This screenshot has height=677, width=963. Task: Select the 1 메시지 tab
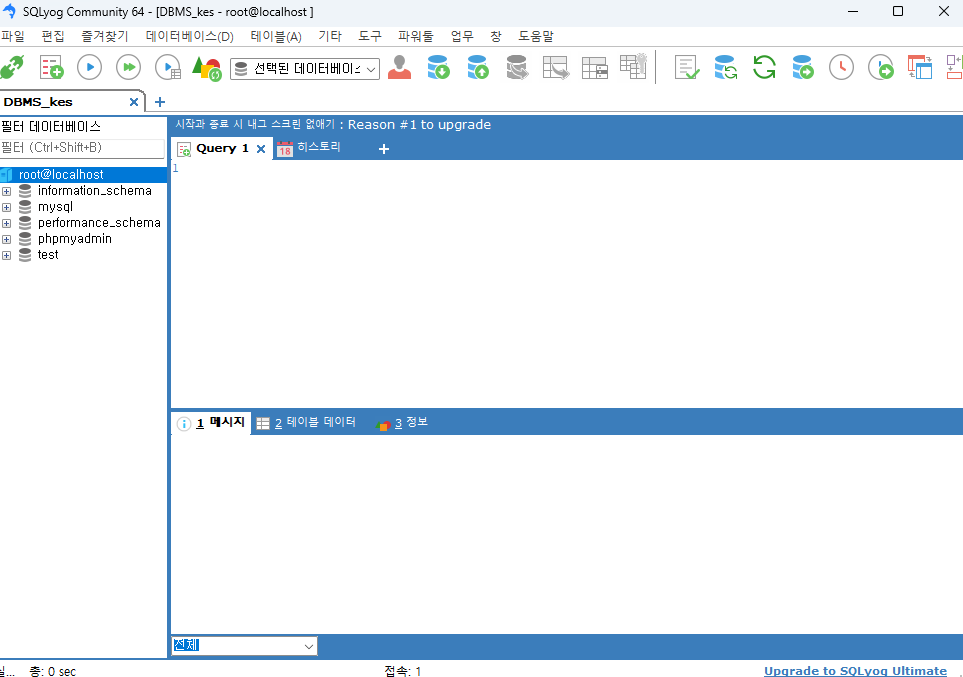click(211, 423)
